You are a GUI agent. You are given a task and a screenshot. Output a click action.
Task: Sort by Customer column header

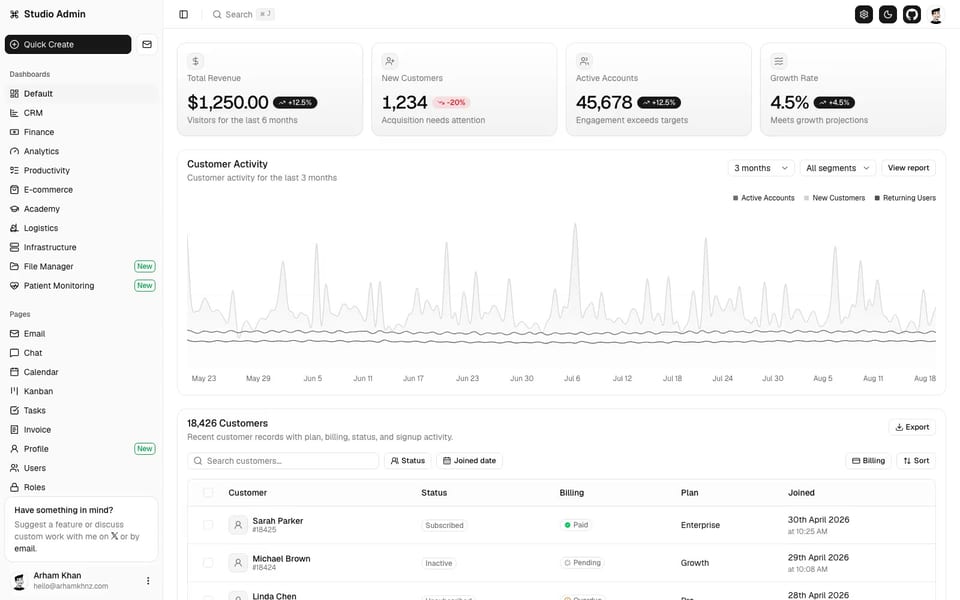coord(247,492)
